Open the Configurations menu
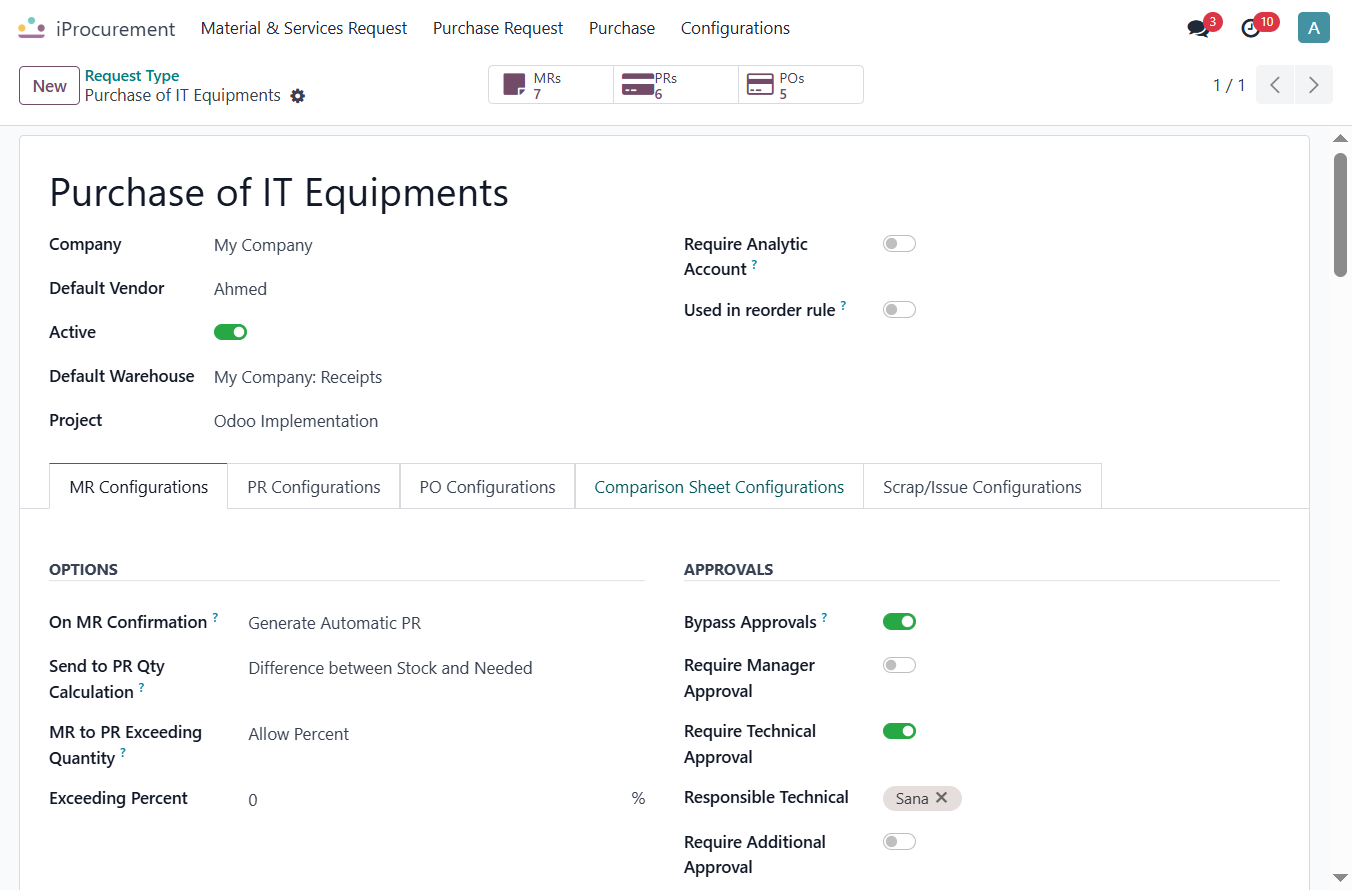 (735, 28)
